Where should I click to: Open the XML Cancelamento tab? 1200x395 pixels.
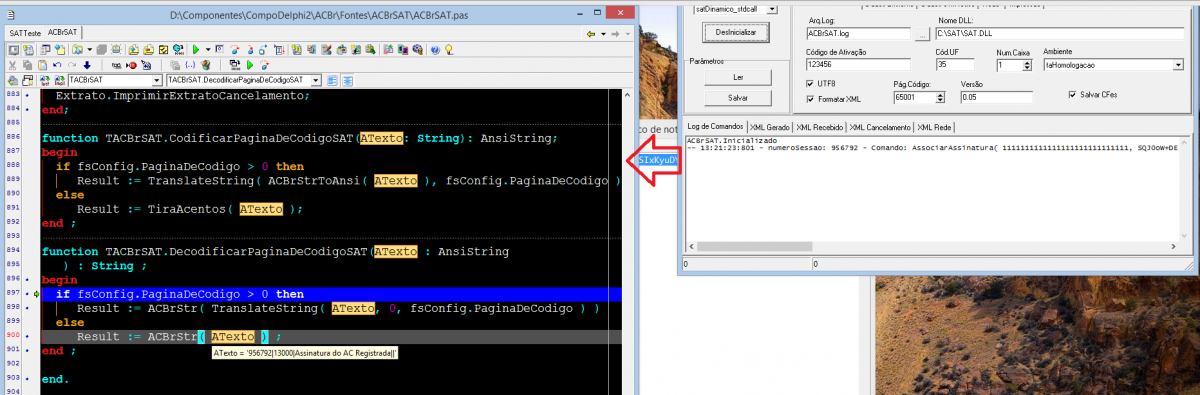880,128
